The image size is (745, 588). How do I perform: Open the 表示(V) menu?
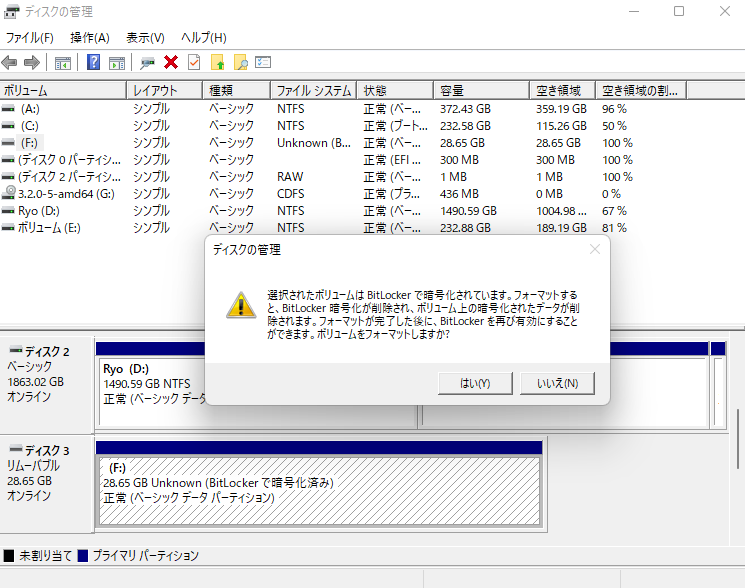(145, 38)
